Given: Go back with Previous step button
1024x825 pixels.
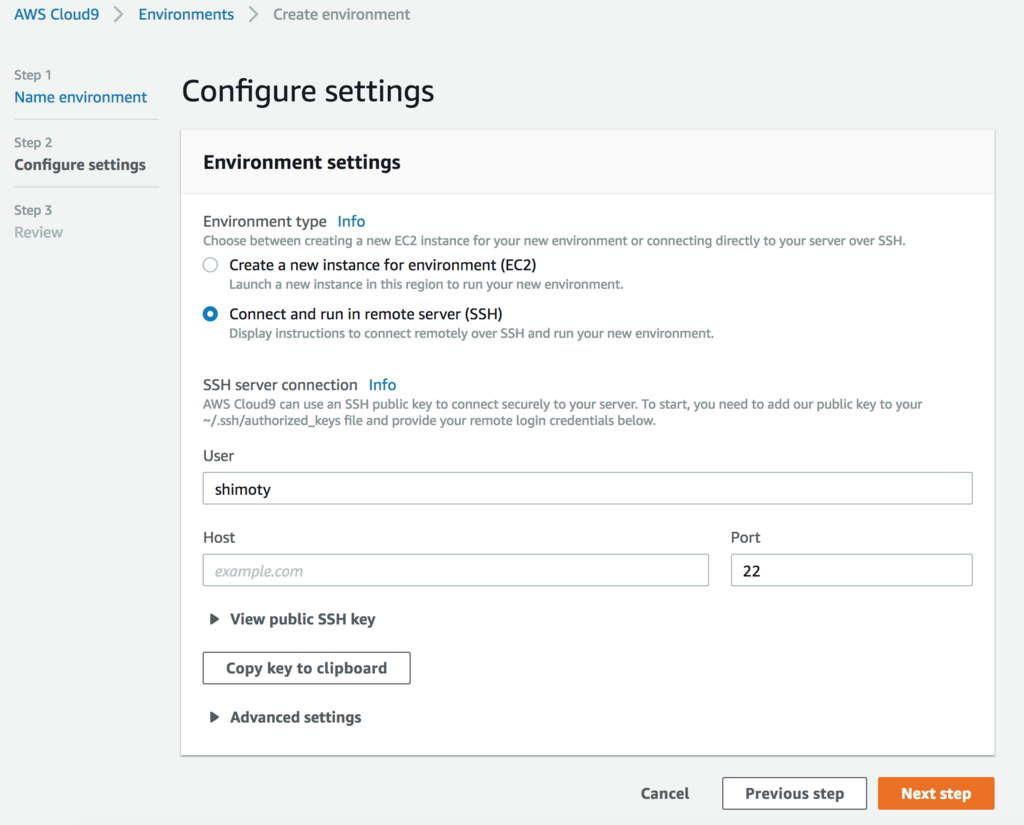Looking at the screenshot, I should (x=794, y=793).
